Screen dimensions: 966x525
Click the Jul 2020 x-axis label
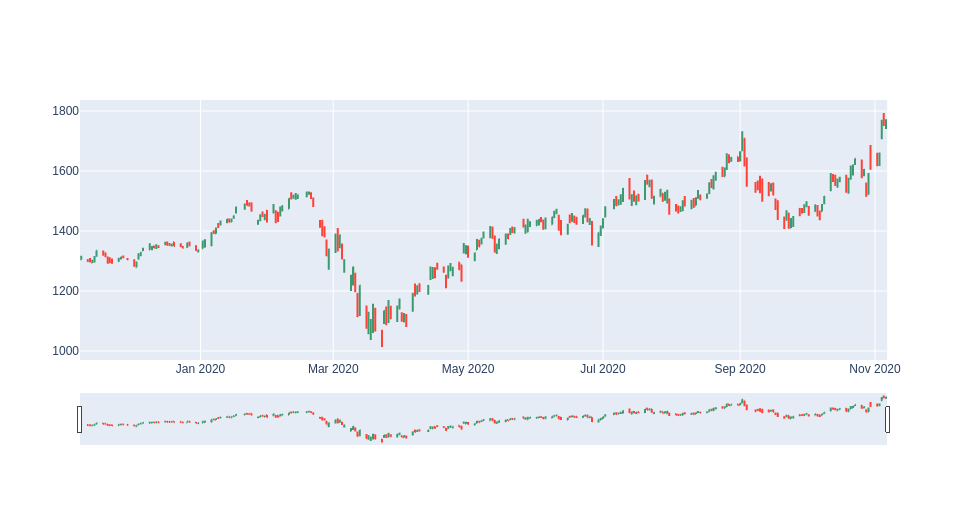pos(603,369)
